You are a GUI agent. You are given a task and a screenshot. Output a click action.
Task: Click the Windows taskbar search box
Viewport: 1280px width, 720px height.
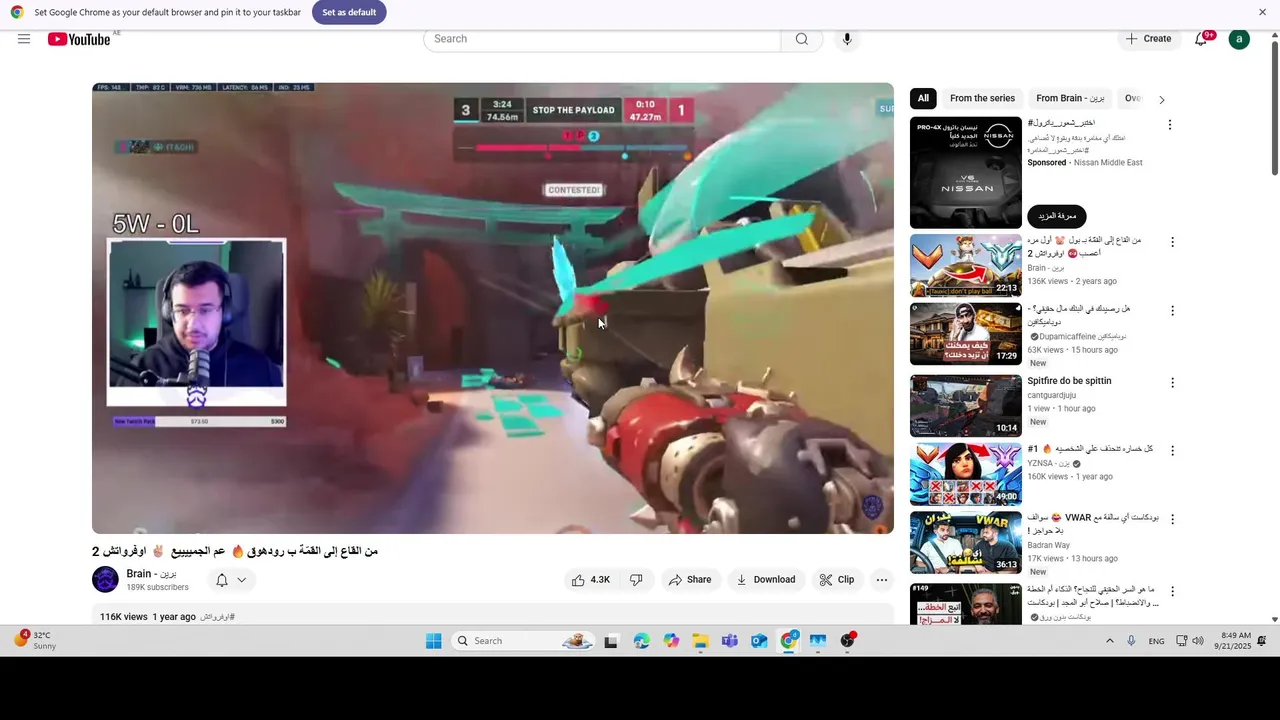coord(522,641)
